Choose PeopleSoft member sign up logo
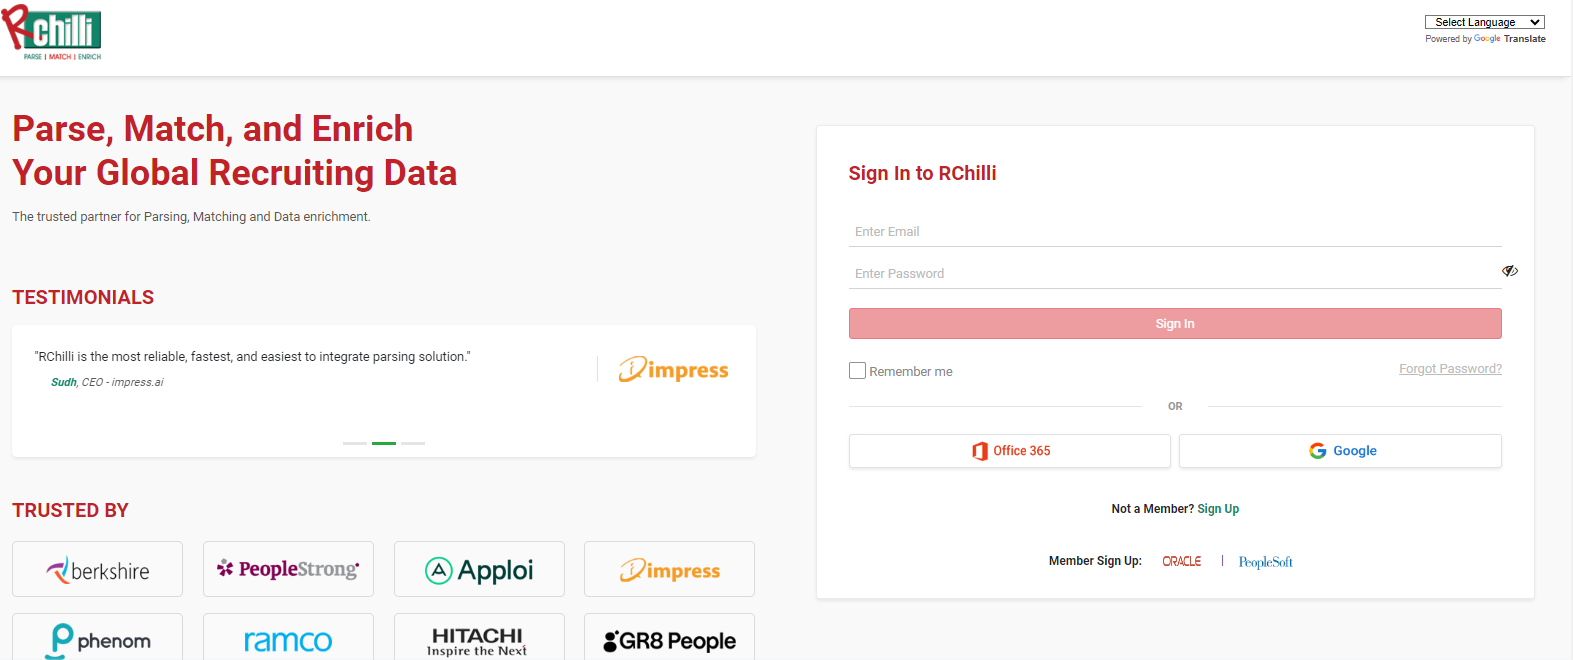This screenshot has height=660, width=1573. 1266,562
